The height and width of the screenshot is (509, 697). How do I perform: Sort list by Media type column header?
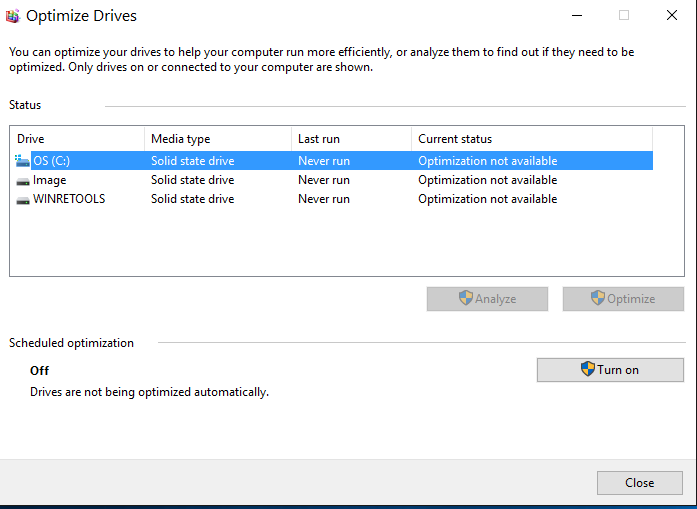pyautogui.click(x=217, y=139)
